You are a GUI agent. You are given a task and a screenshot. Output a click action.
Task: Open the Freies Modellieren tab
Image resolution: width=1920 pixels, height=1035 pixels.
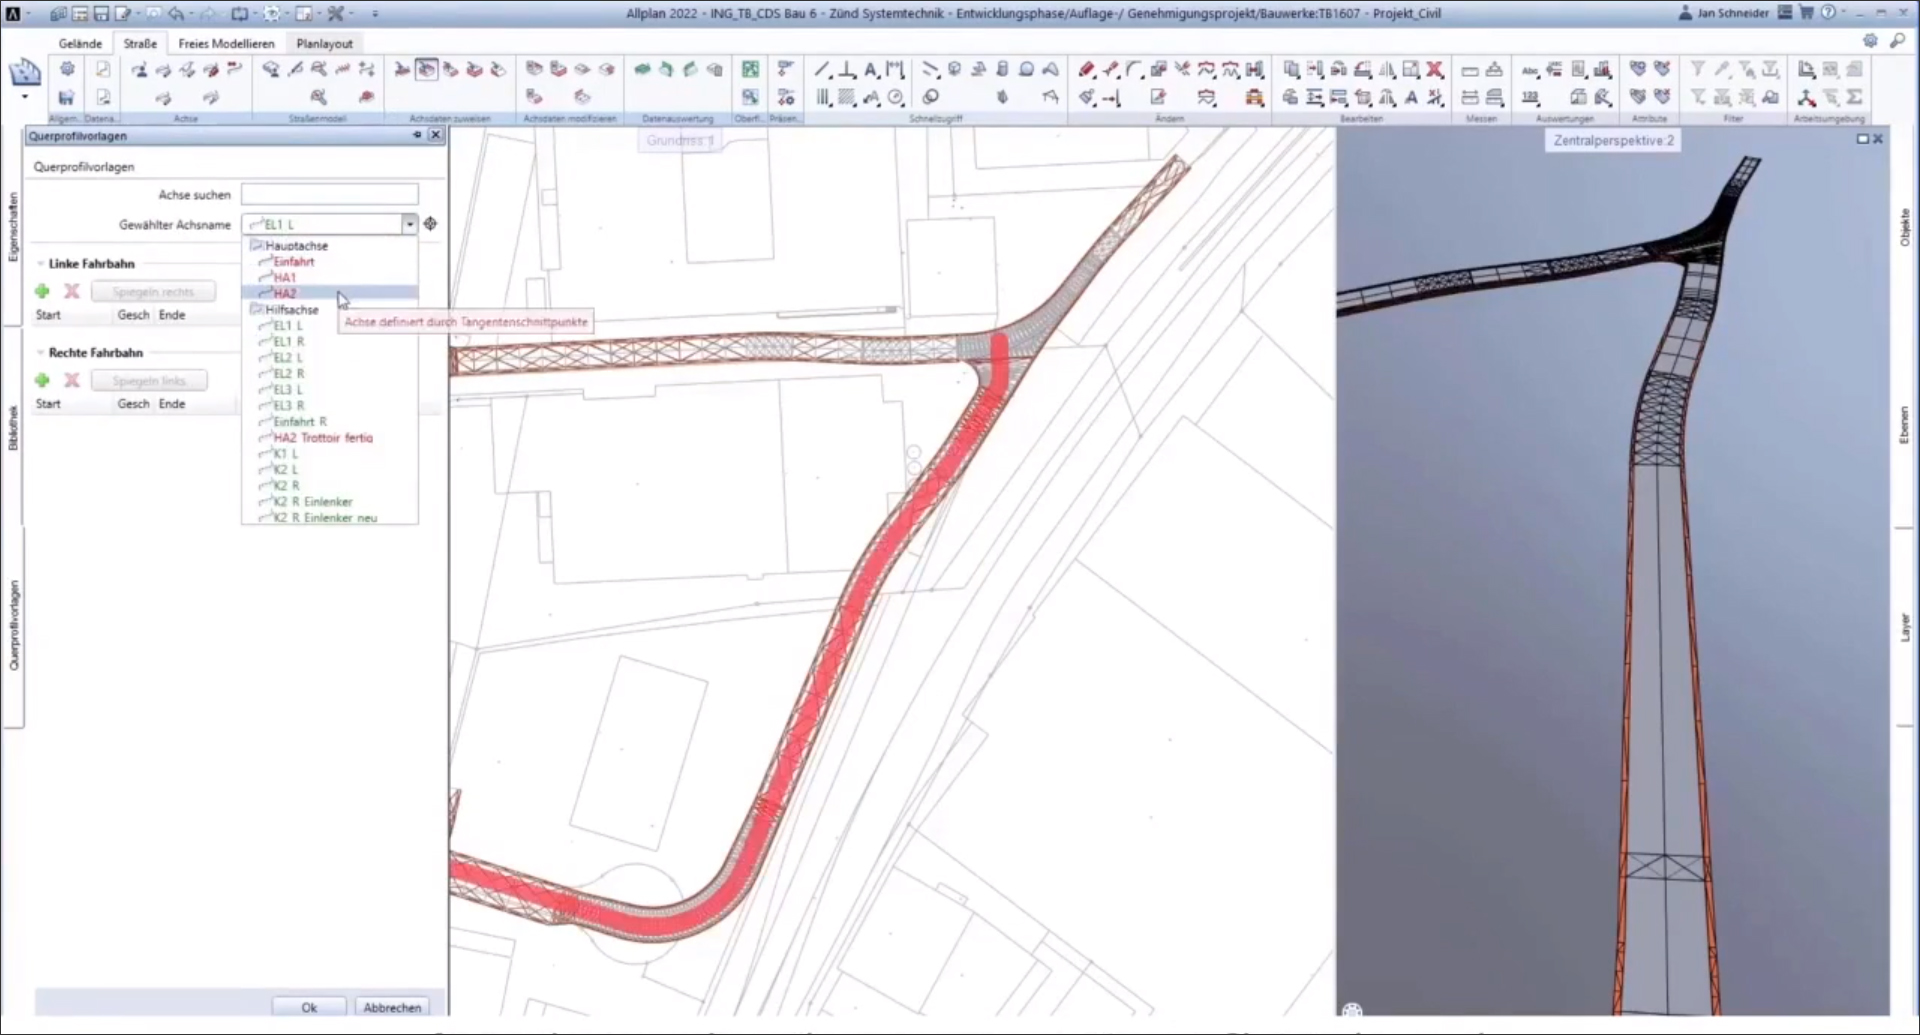(226, 43)
